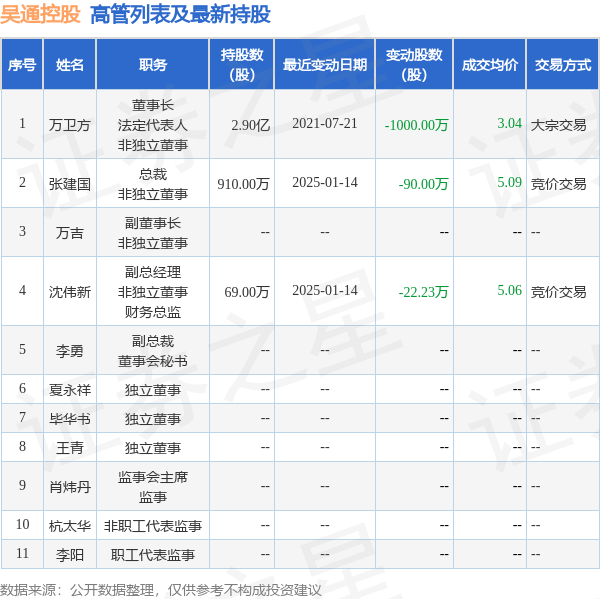Click the 姓名 column header
The height and width of the screenshot is (599, 600).
click(70, 65)
